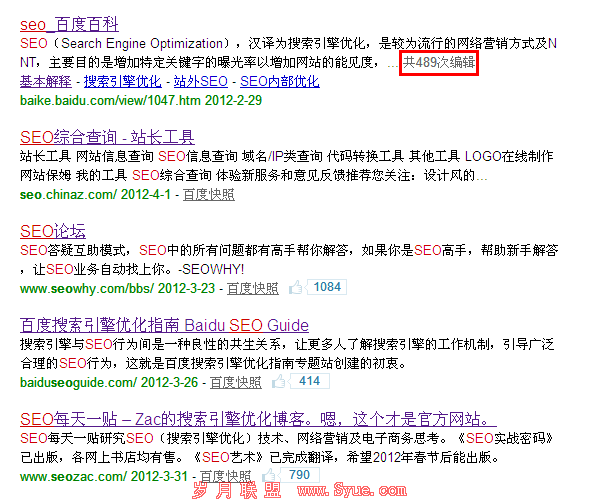The image size is (597, 500).
Task: Click thumbs-up icon for seozac result
Action: click(269, 475)
